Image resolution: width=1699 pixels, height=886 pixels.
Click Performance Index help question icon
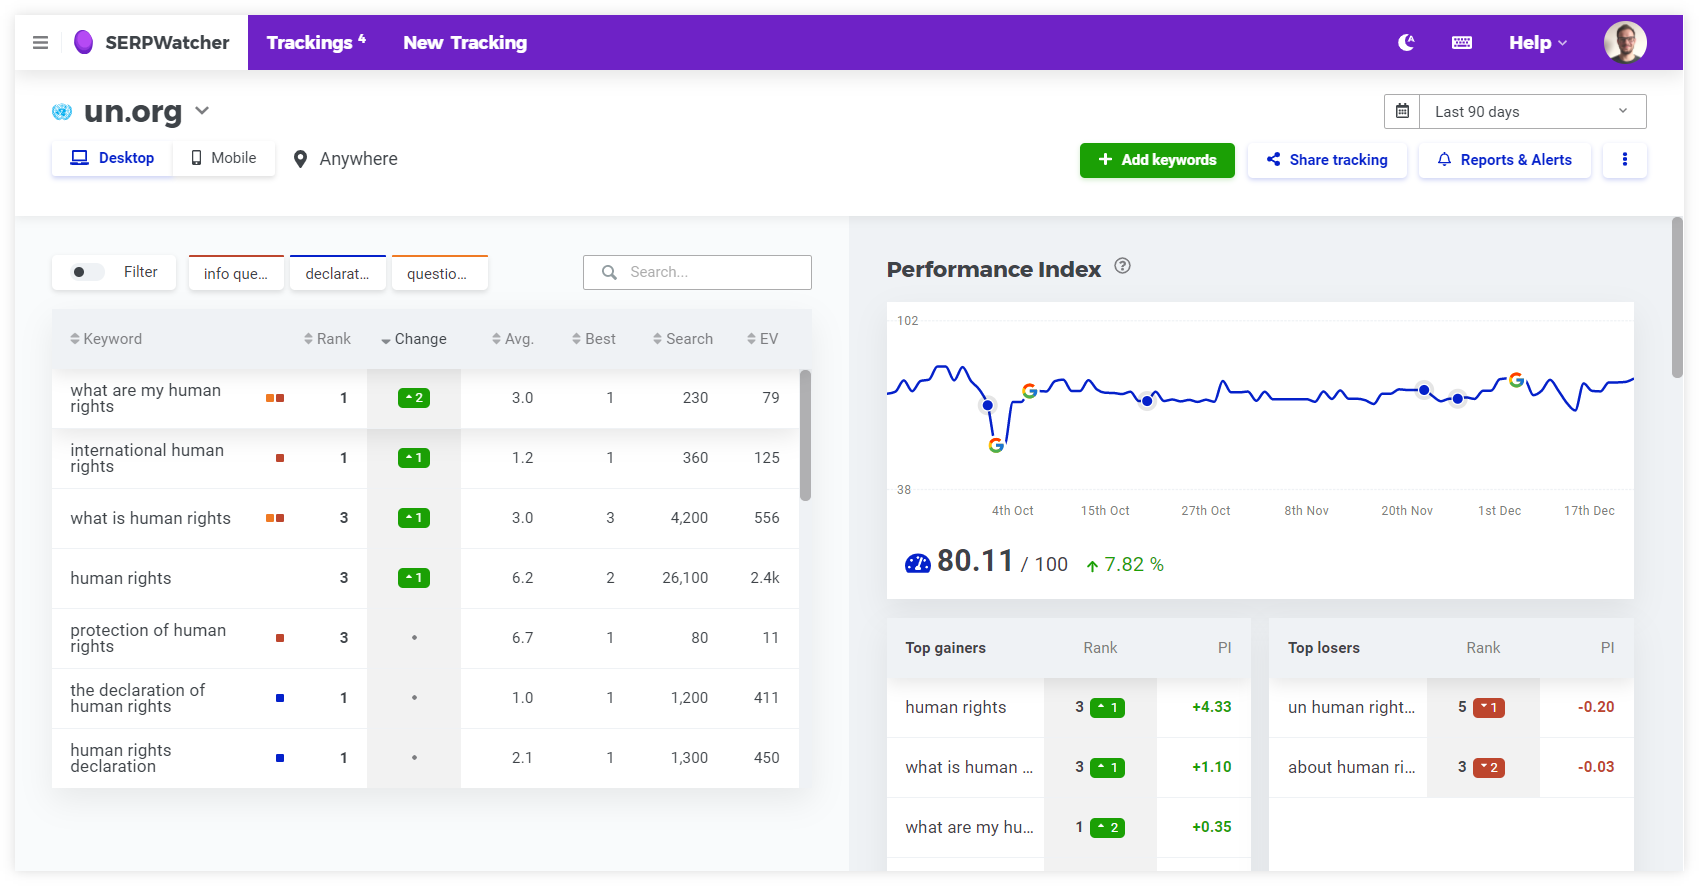[1122, 266]
